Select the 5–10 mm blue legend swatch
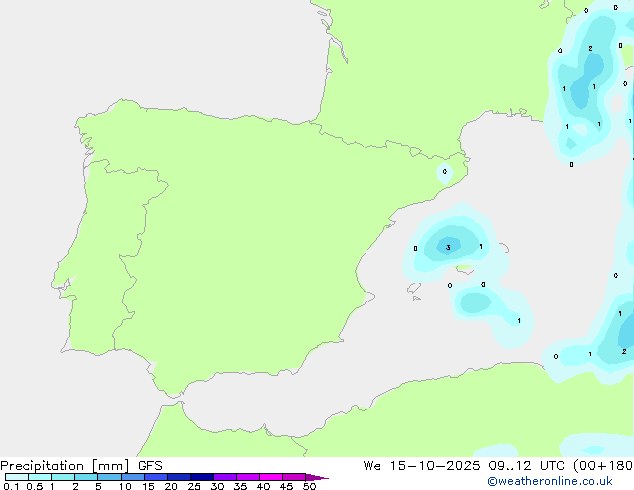Screen dimensions: 634x490 tap(109, 477)
